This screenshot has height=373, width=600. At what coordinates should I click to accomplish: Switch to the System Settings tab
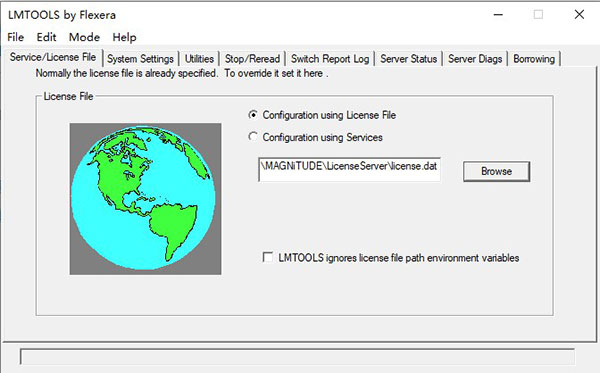coord(140,59)
